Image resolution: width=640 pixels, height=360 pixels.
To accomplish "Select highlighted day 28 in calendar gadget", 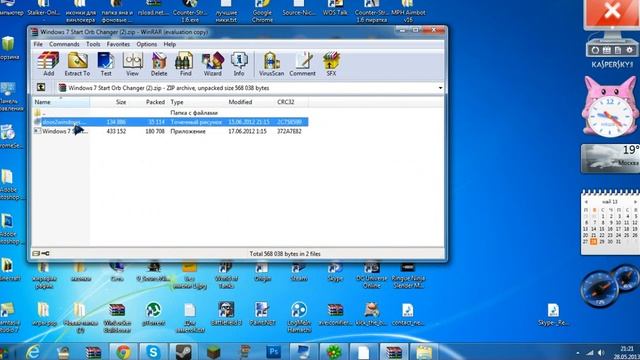I will (x=593, y=242).
